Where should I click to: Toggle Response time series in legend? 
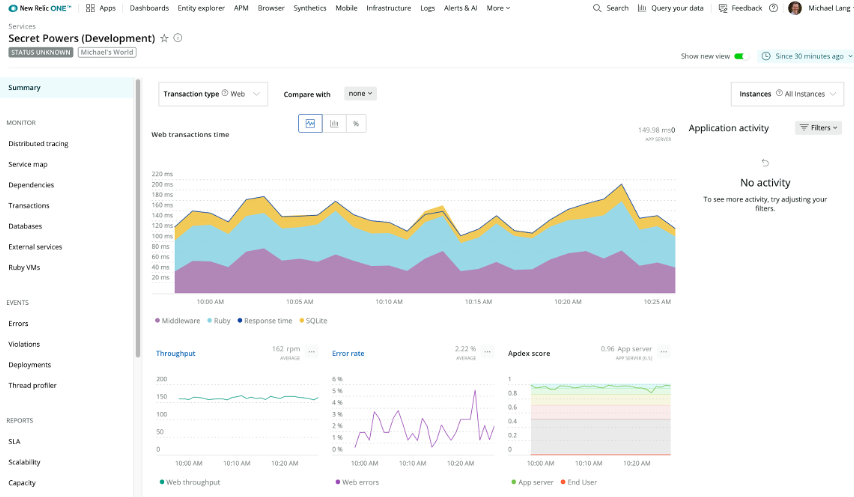265,321
